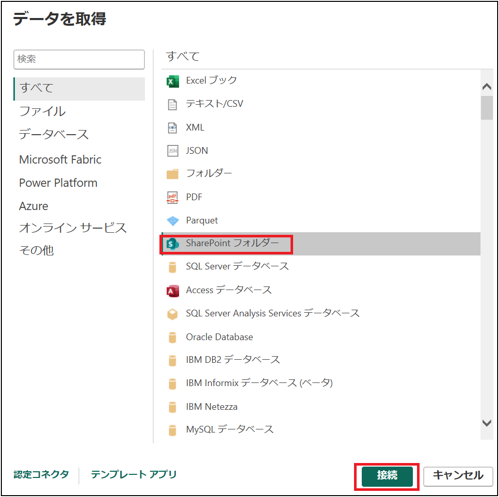Click the SQL Server Analysis Services cube icon

[172, 314]
